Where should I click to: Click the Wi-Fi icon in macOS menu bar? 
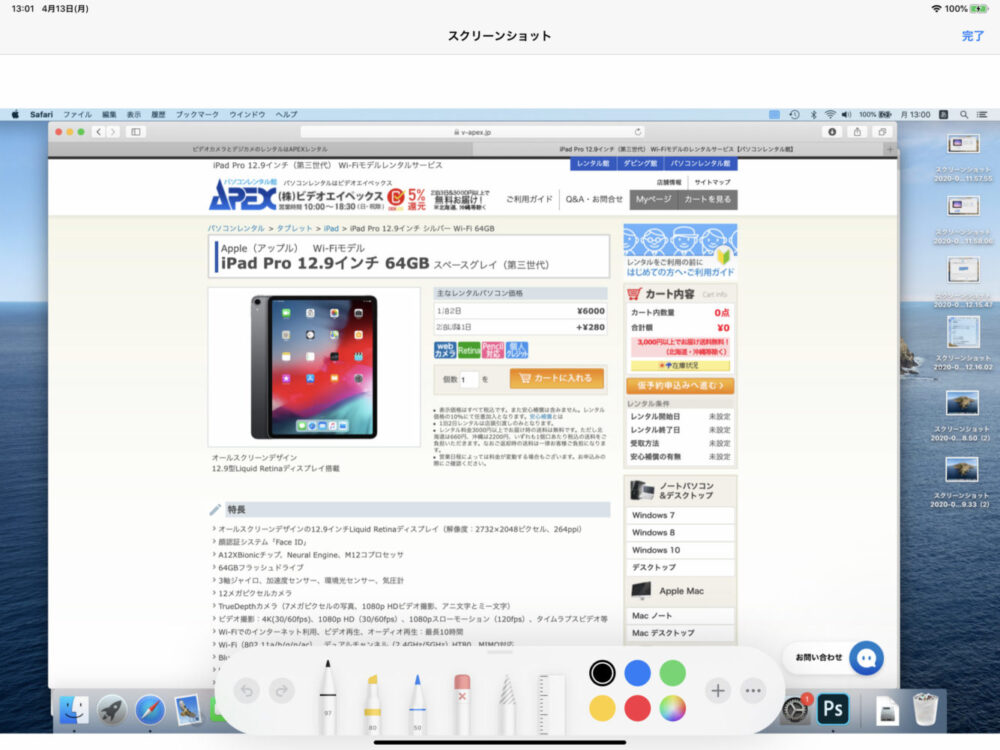tap(830, 115)
